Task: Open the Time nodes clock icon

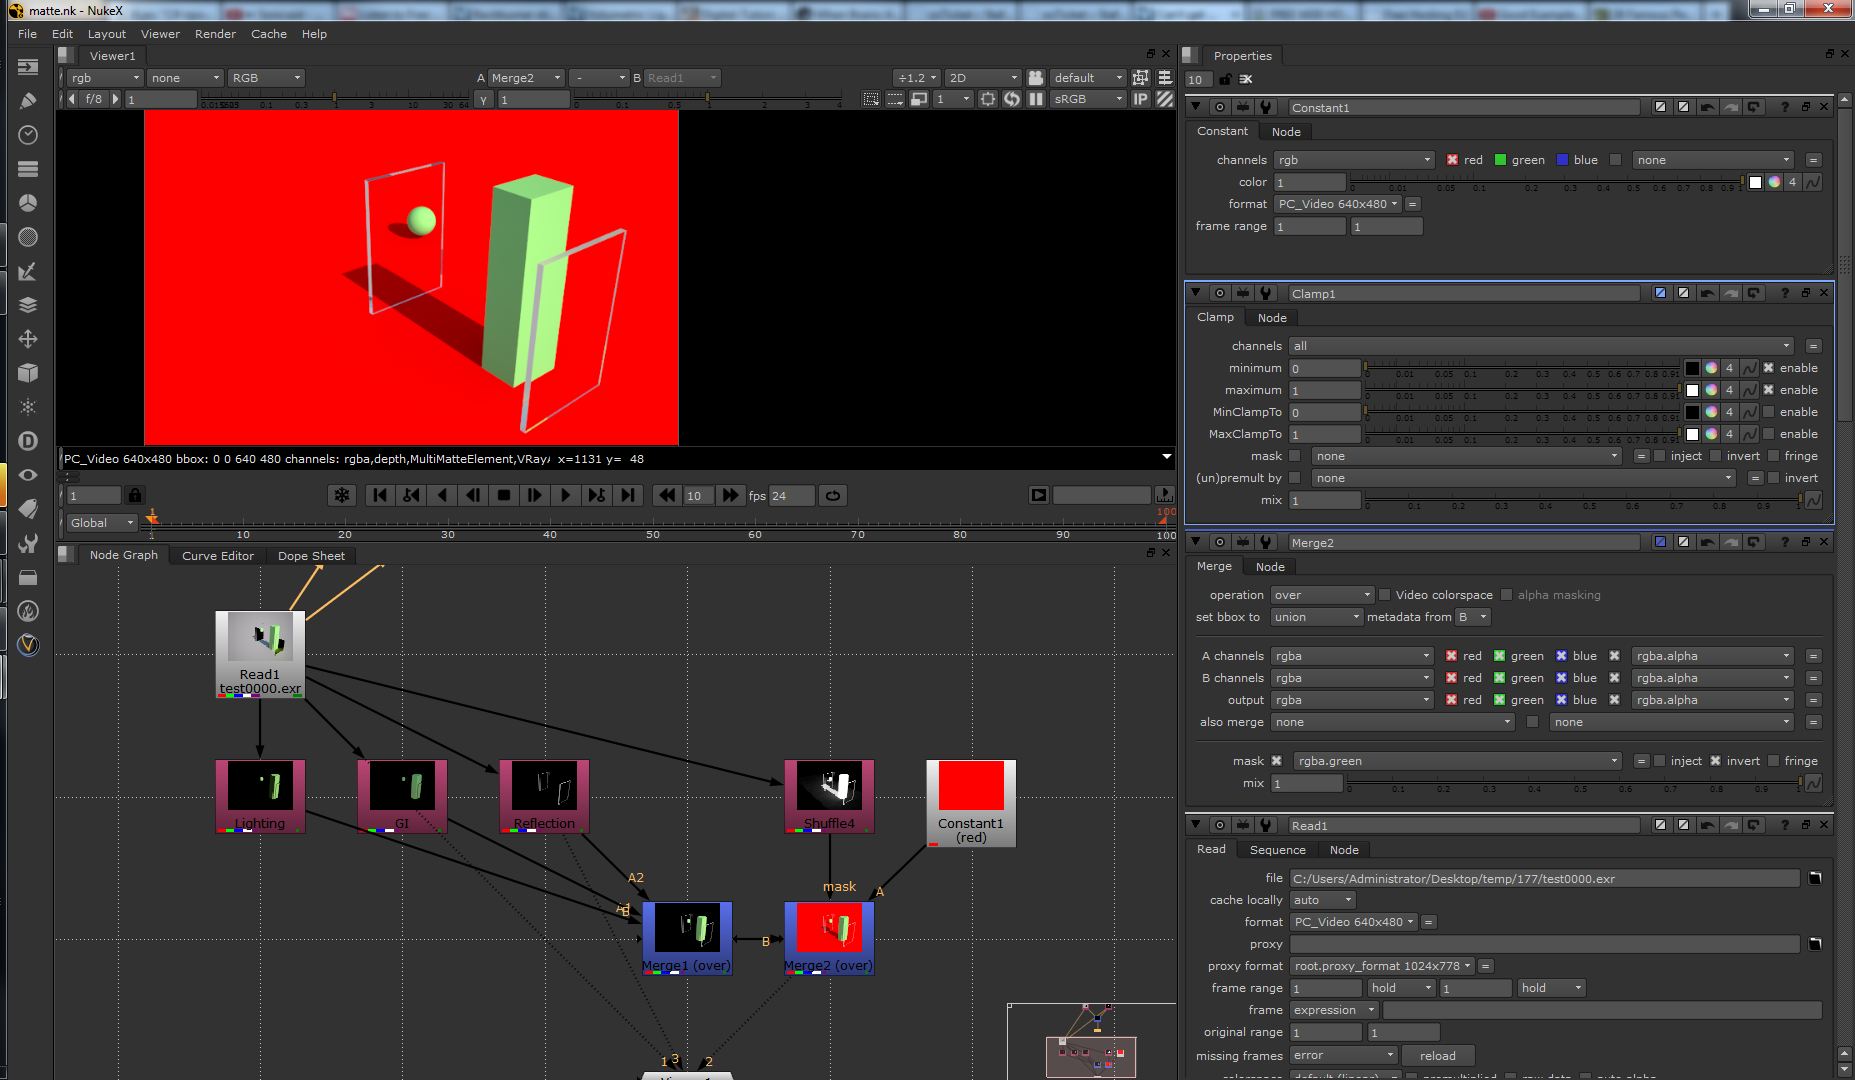Action: coord(28,134)
